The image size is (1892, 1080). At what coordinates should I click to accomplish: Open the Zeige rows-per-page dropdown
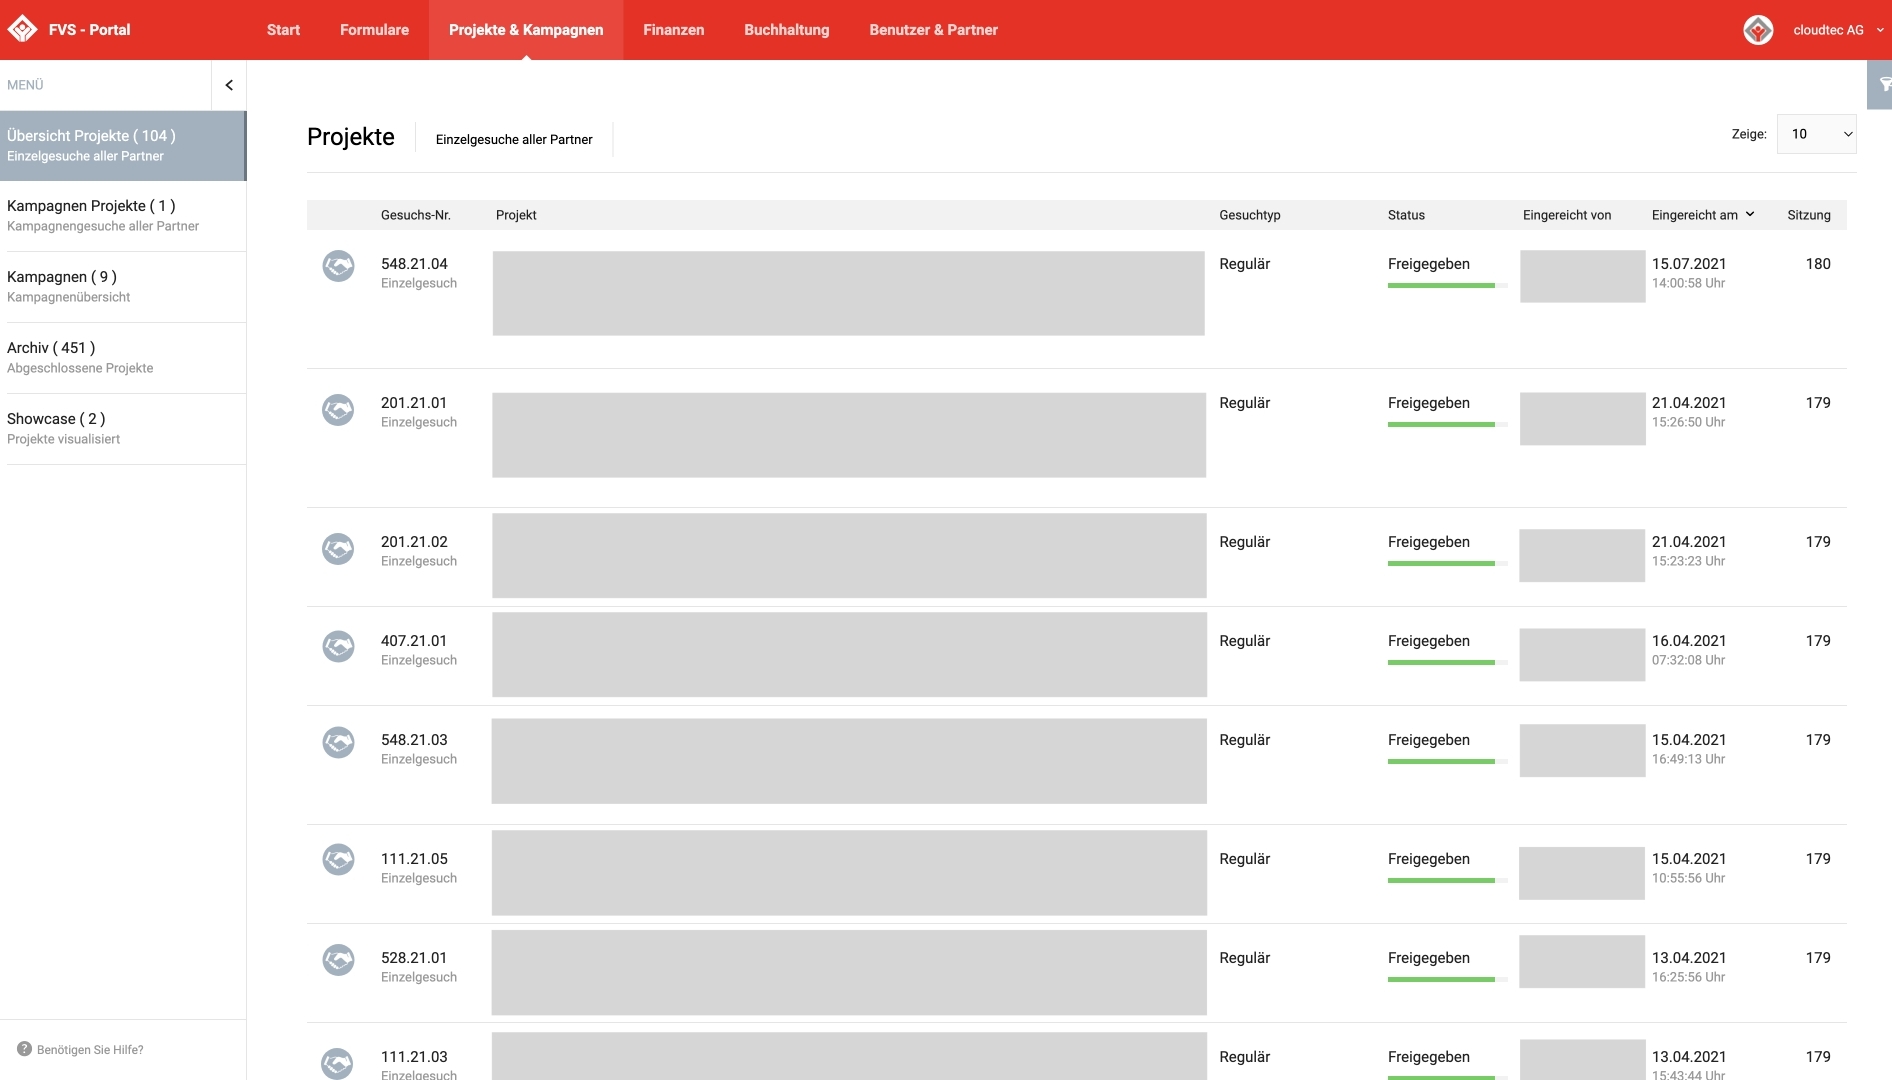(x=1816, y=134)
